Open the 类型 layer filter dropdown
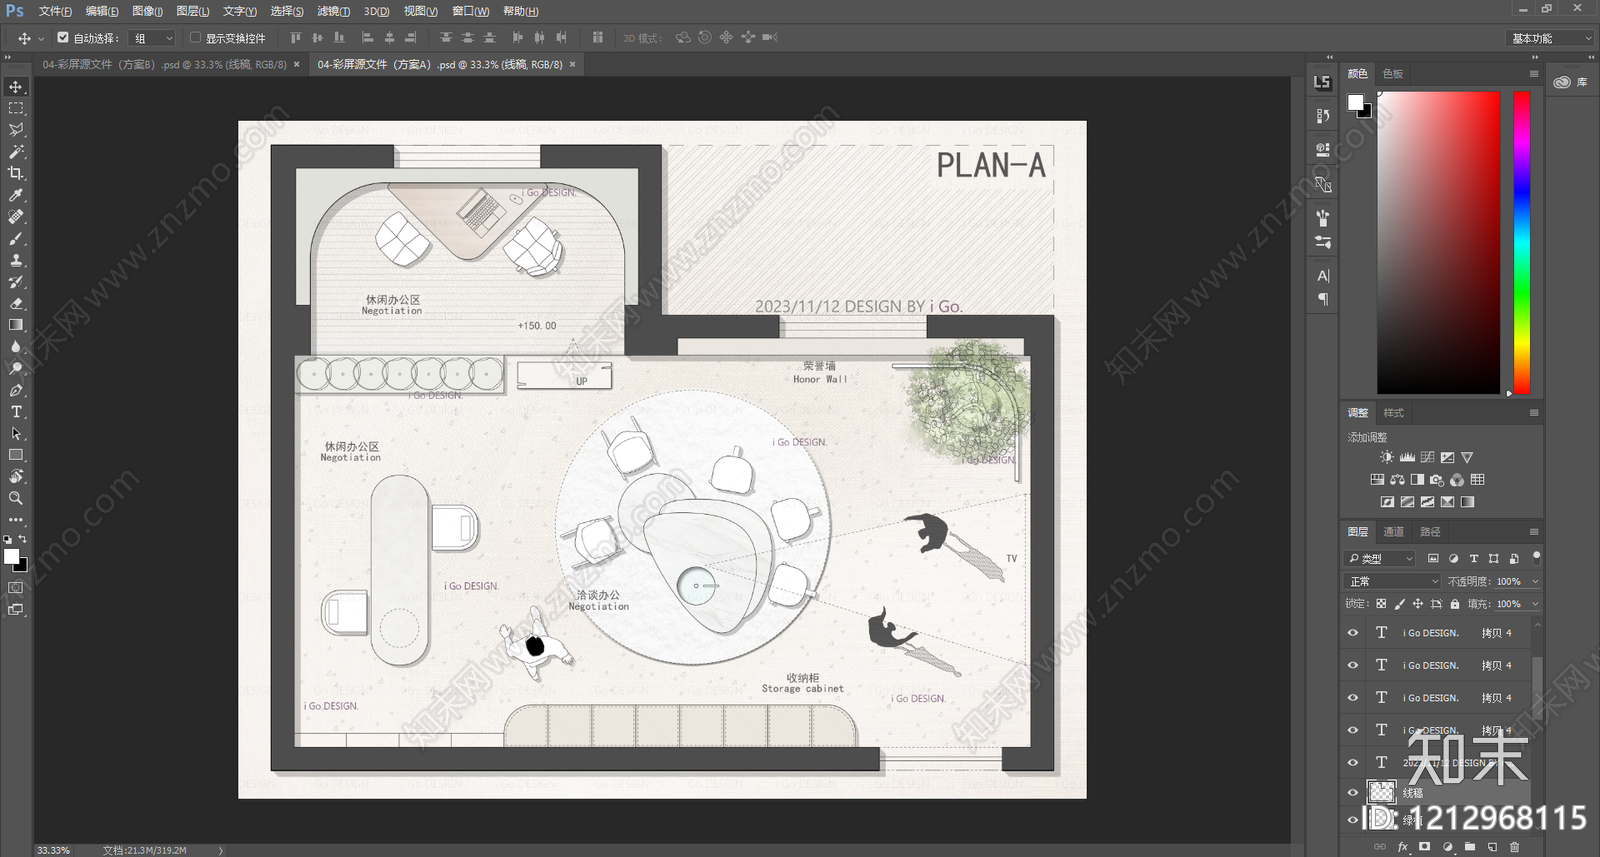Screen dimensions: 1600x857 tap(1381, 558)
